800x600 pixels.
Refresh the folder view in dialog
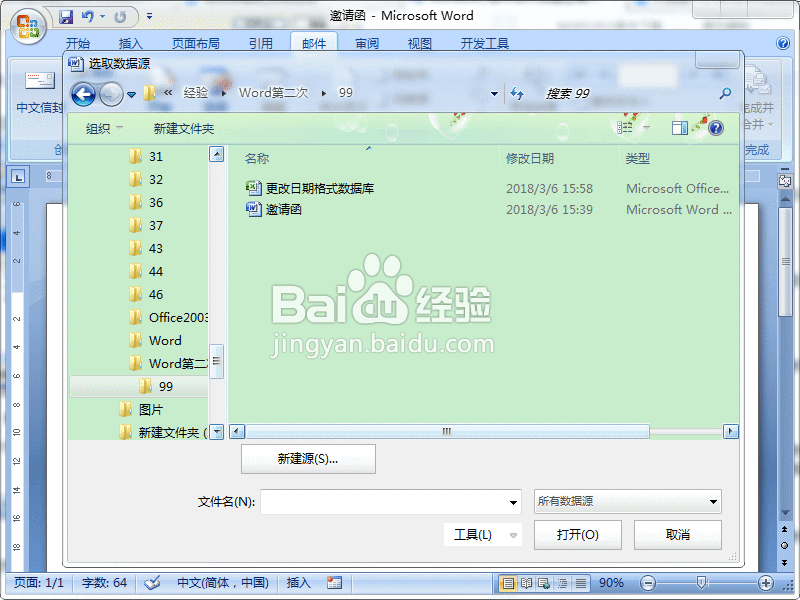coord(517,93)
